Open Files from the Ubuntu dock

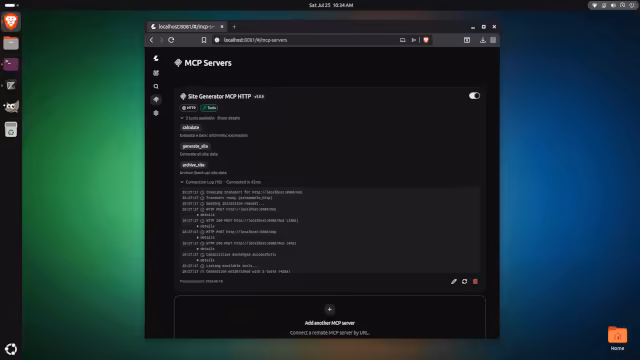(x=11, y=43)
